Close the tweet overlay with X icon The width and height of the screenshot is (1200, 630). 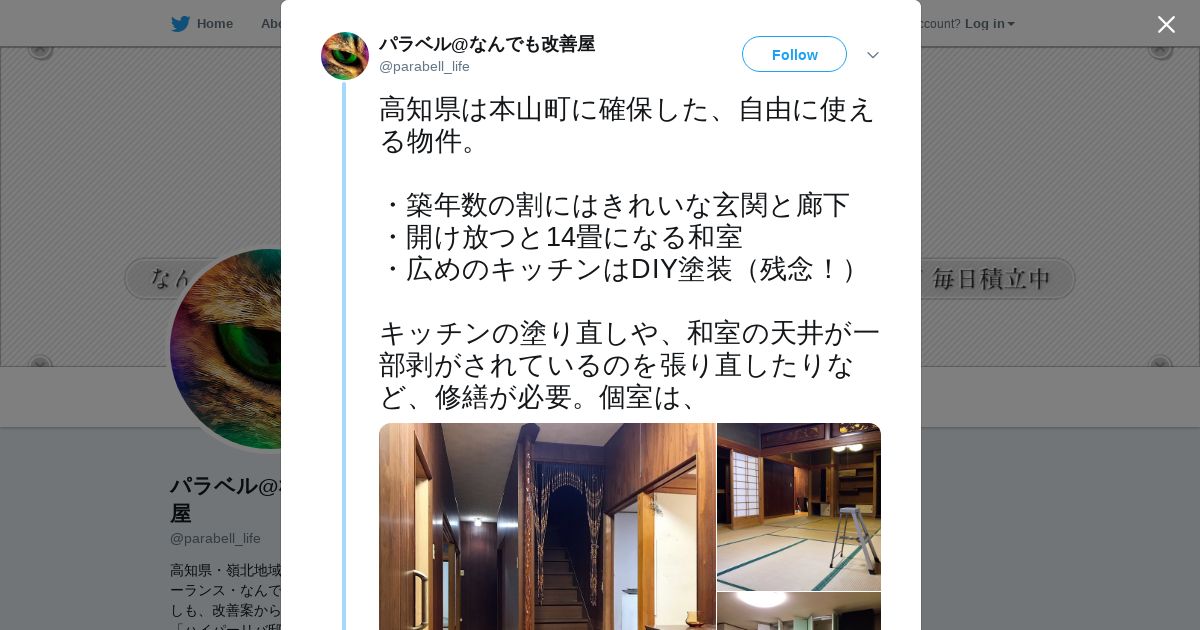pos(1166,24)
